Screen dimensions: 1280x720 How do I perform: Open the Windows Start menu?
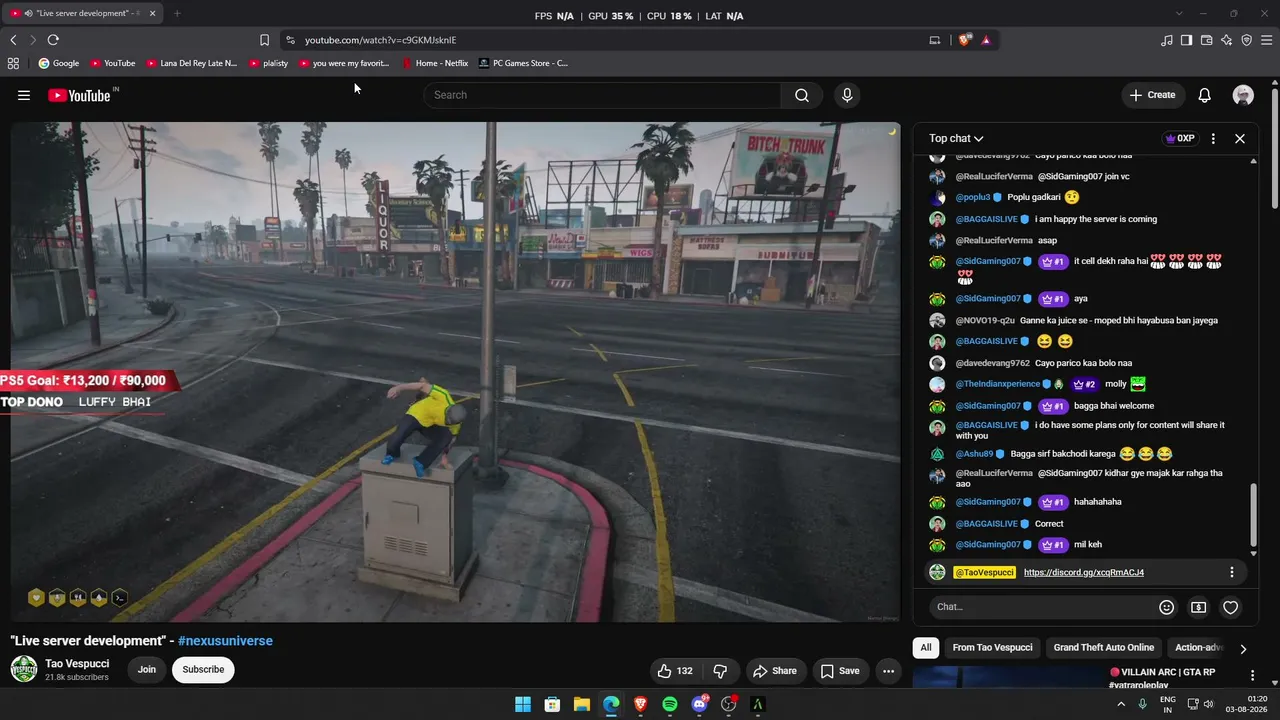click(523, 704)
